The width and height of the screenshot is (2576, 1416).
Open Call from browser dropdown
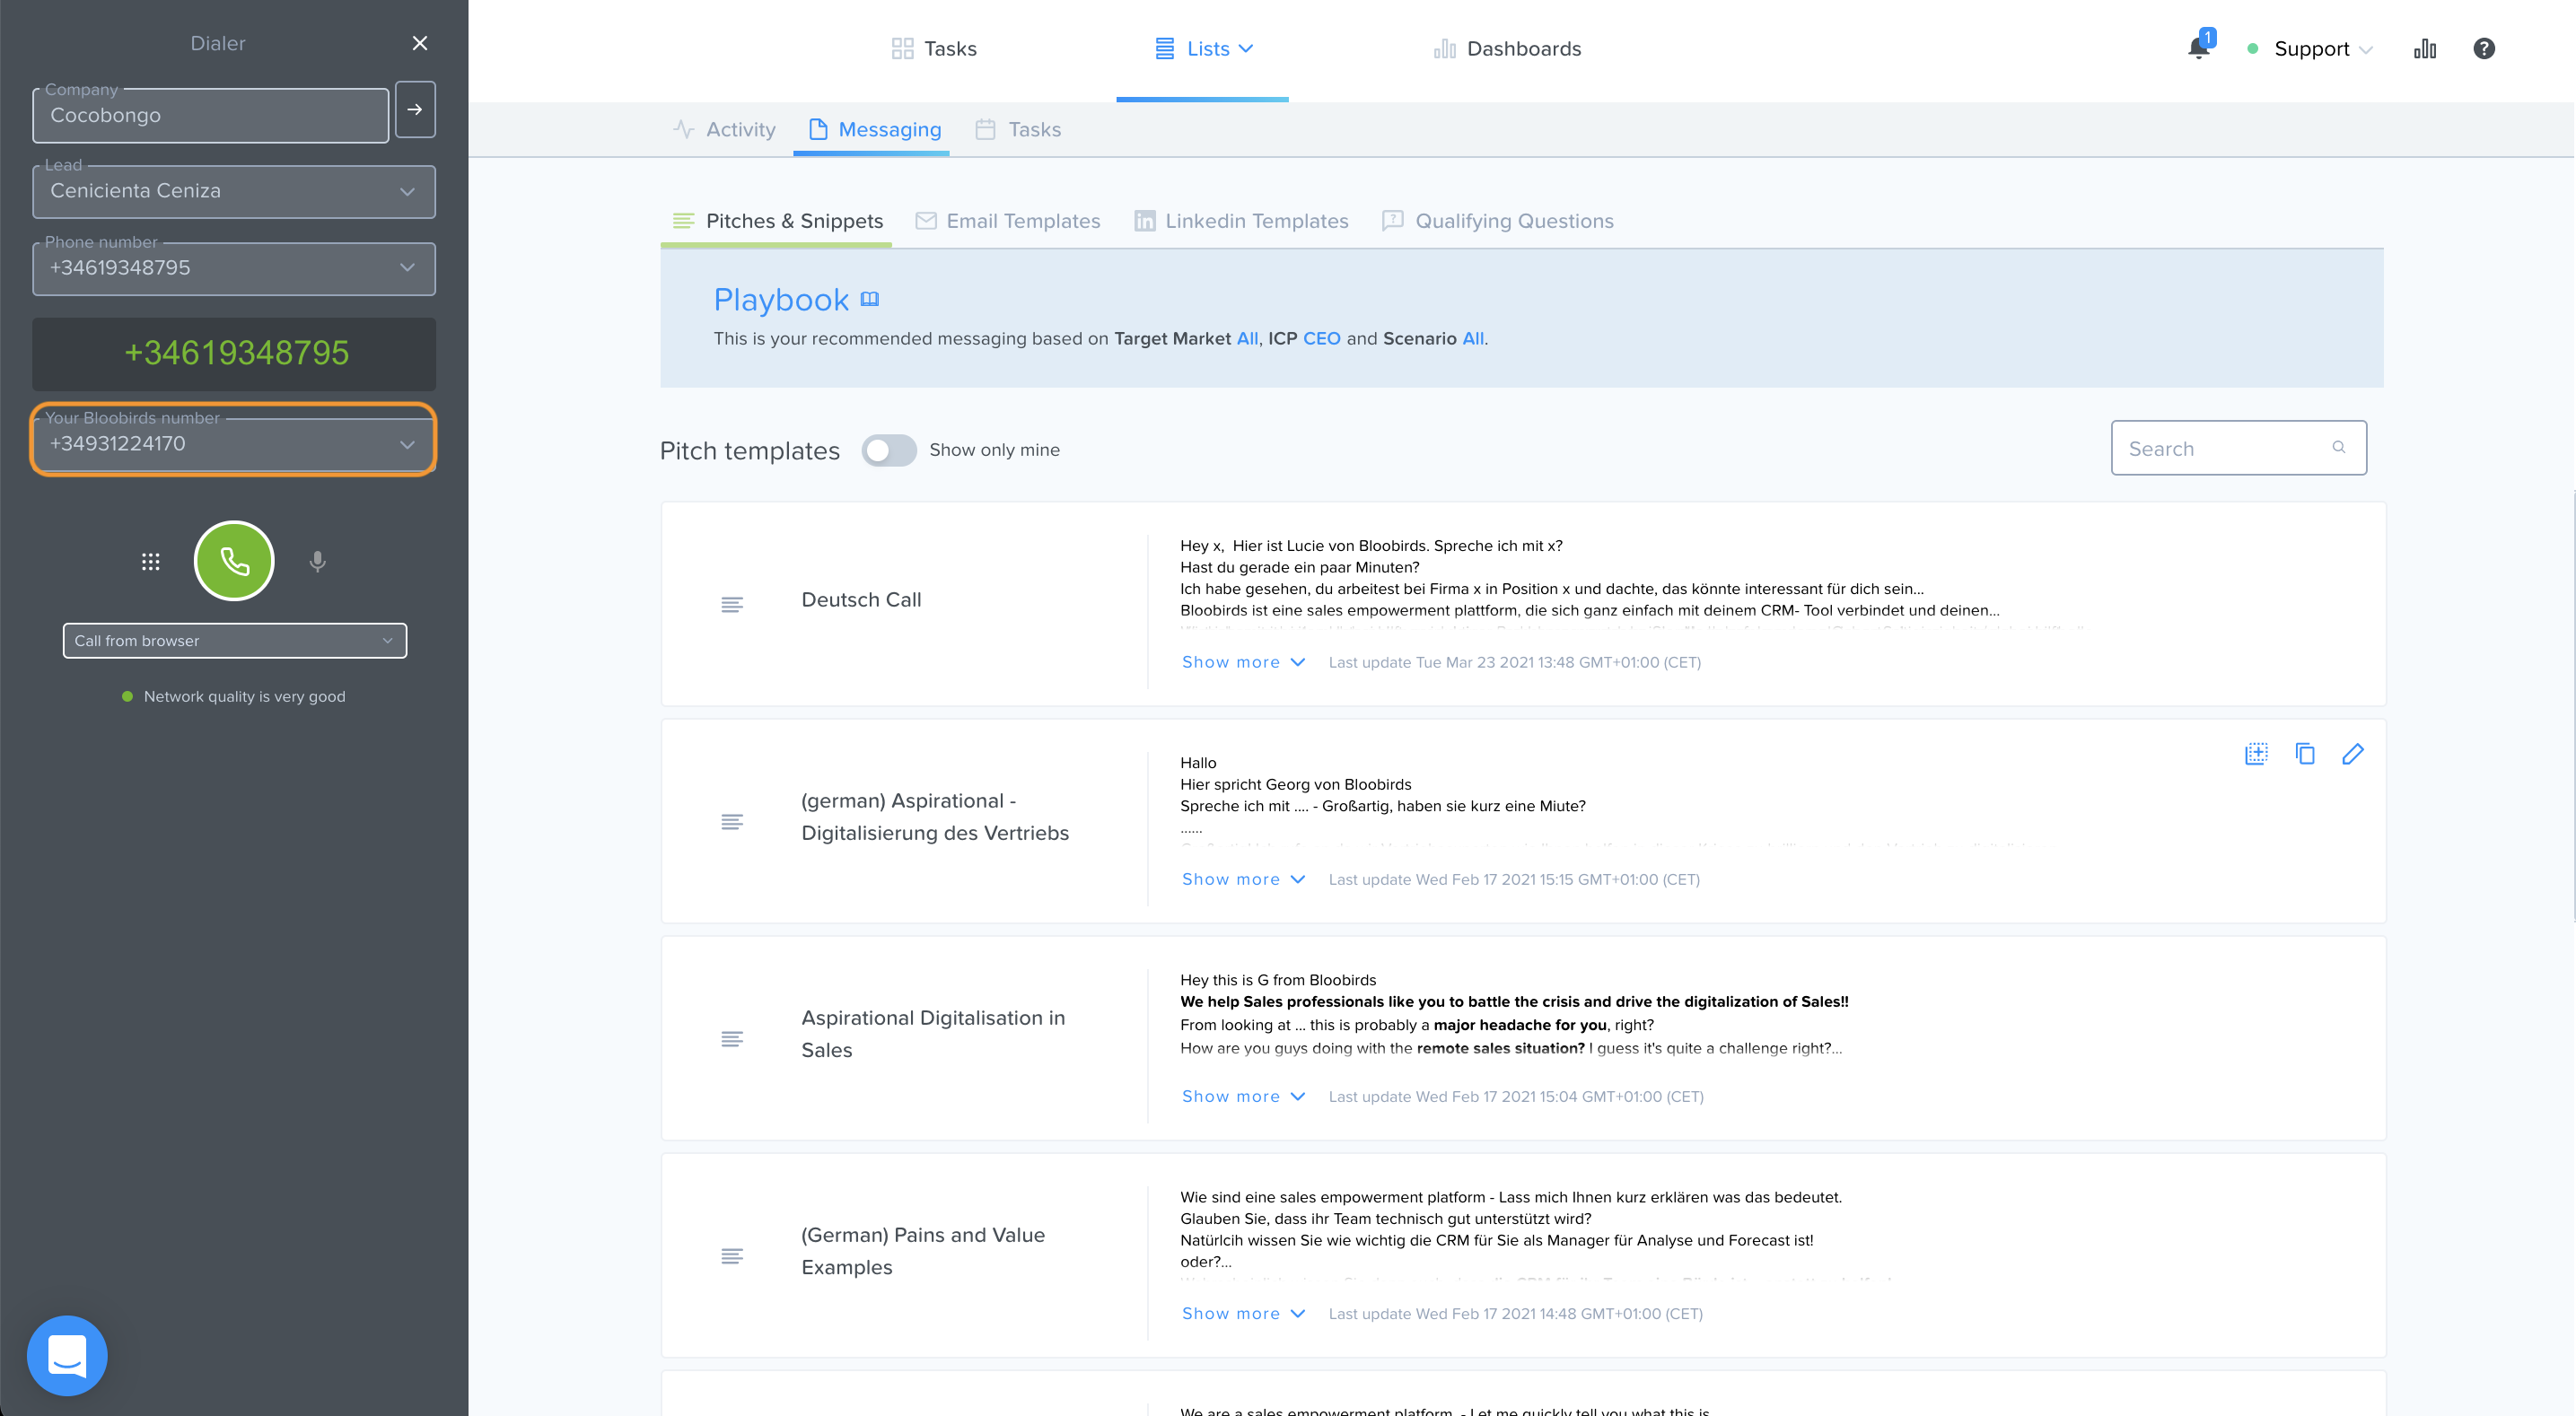point(234,640)
